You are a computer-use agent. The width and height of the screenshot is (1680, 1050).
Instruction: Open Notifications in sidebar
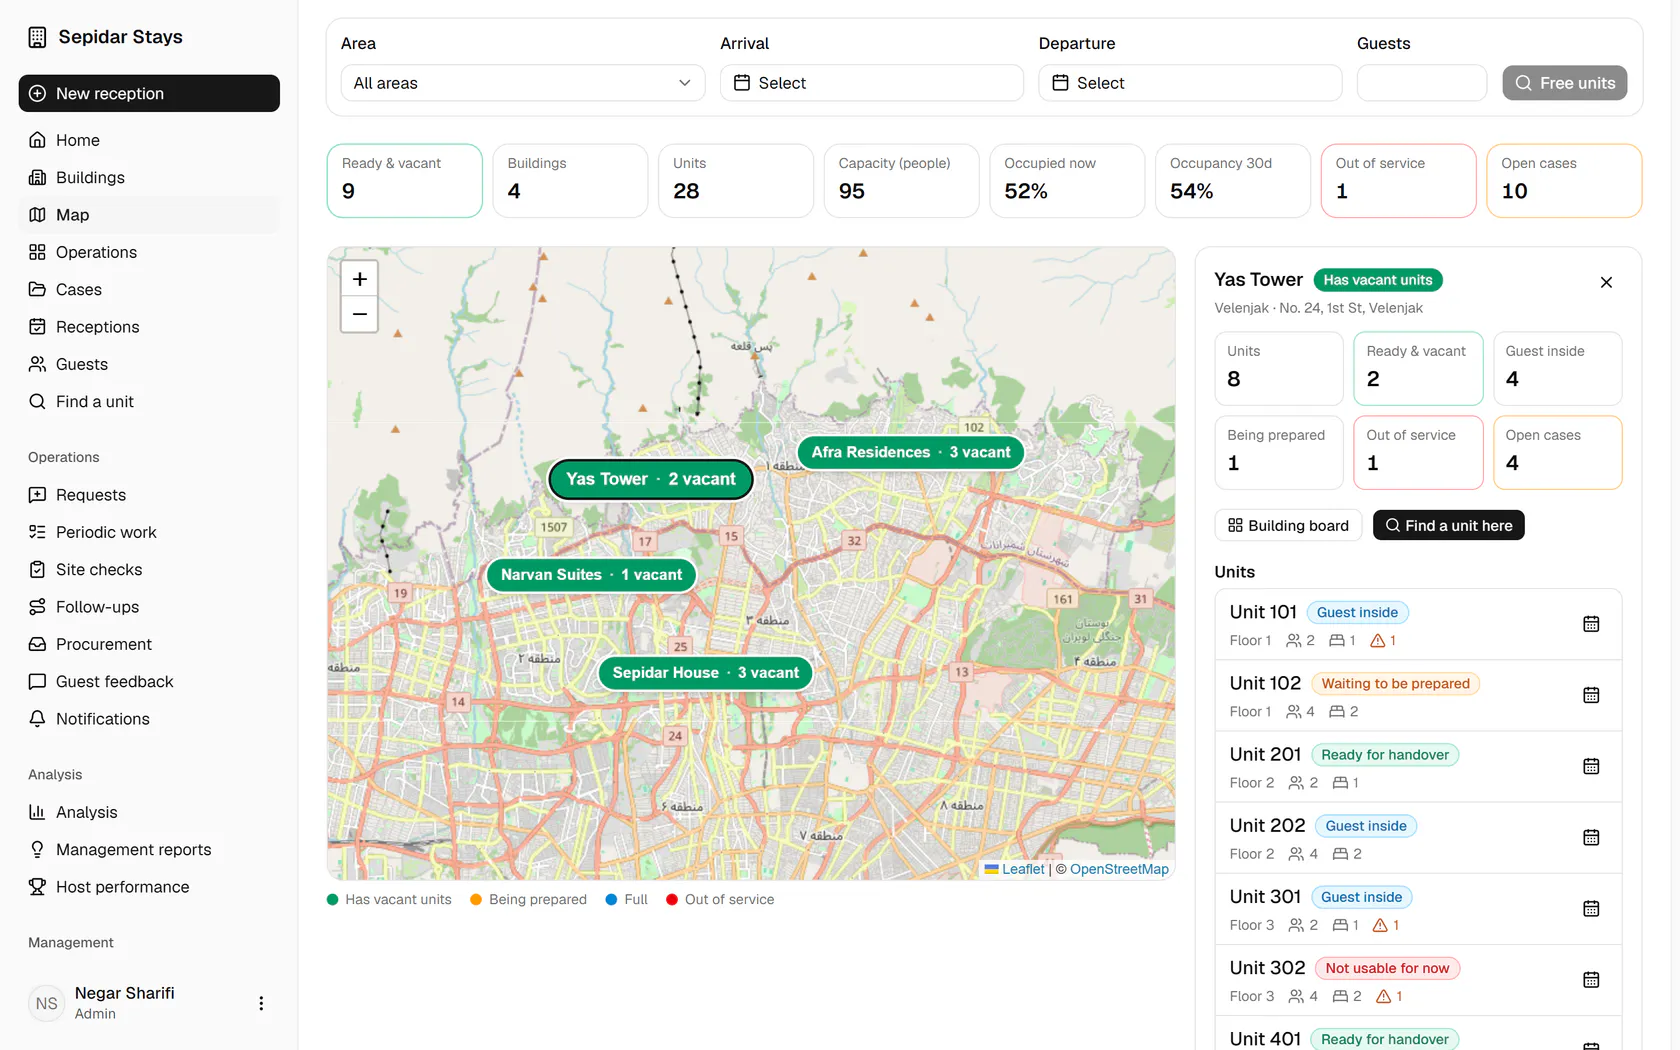pos(149,719)
